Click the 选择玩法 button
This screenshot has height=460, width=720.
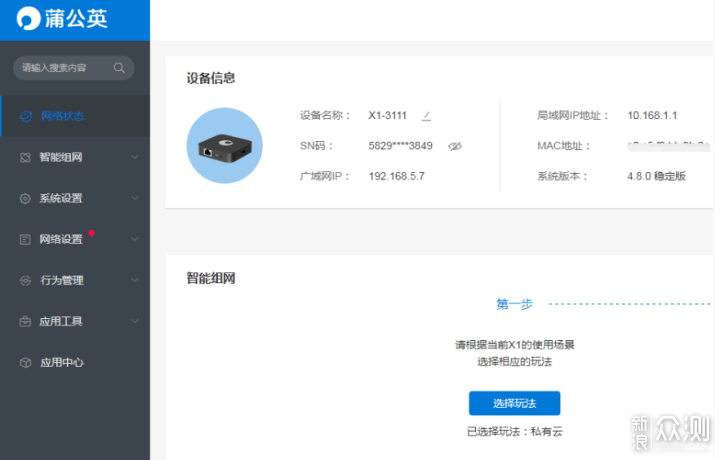[514, 403]
